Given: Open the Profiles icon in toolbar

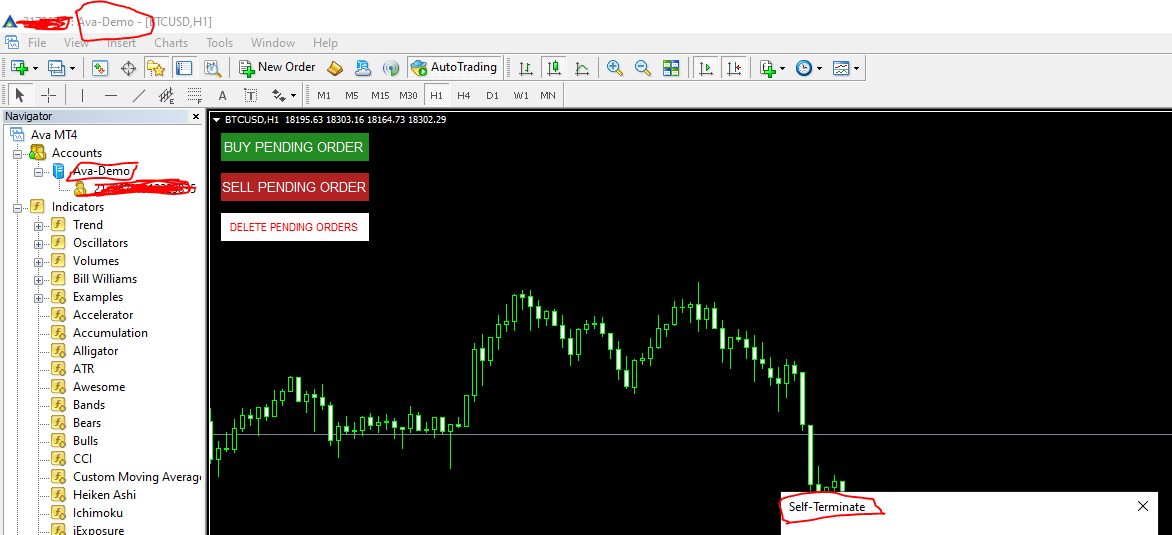Looking at the screenshot, I should (x=56, y=68).
